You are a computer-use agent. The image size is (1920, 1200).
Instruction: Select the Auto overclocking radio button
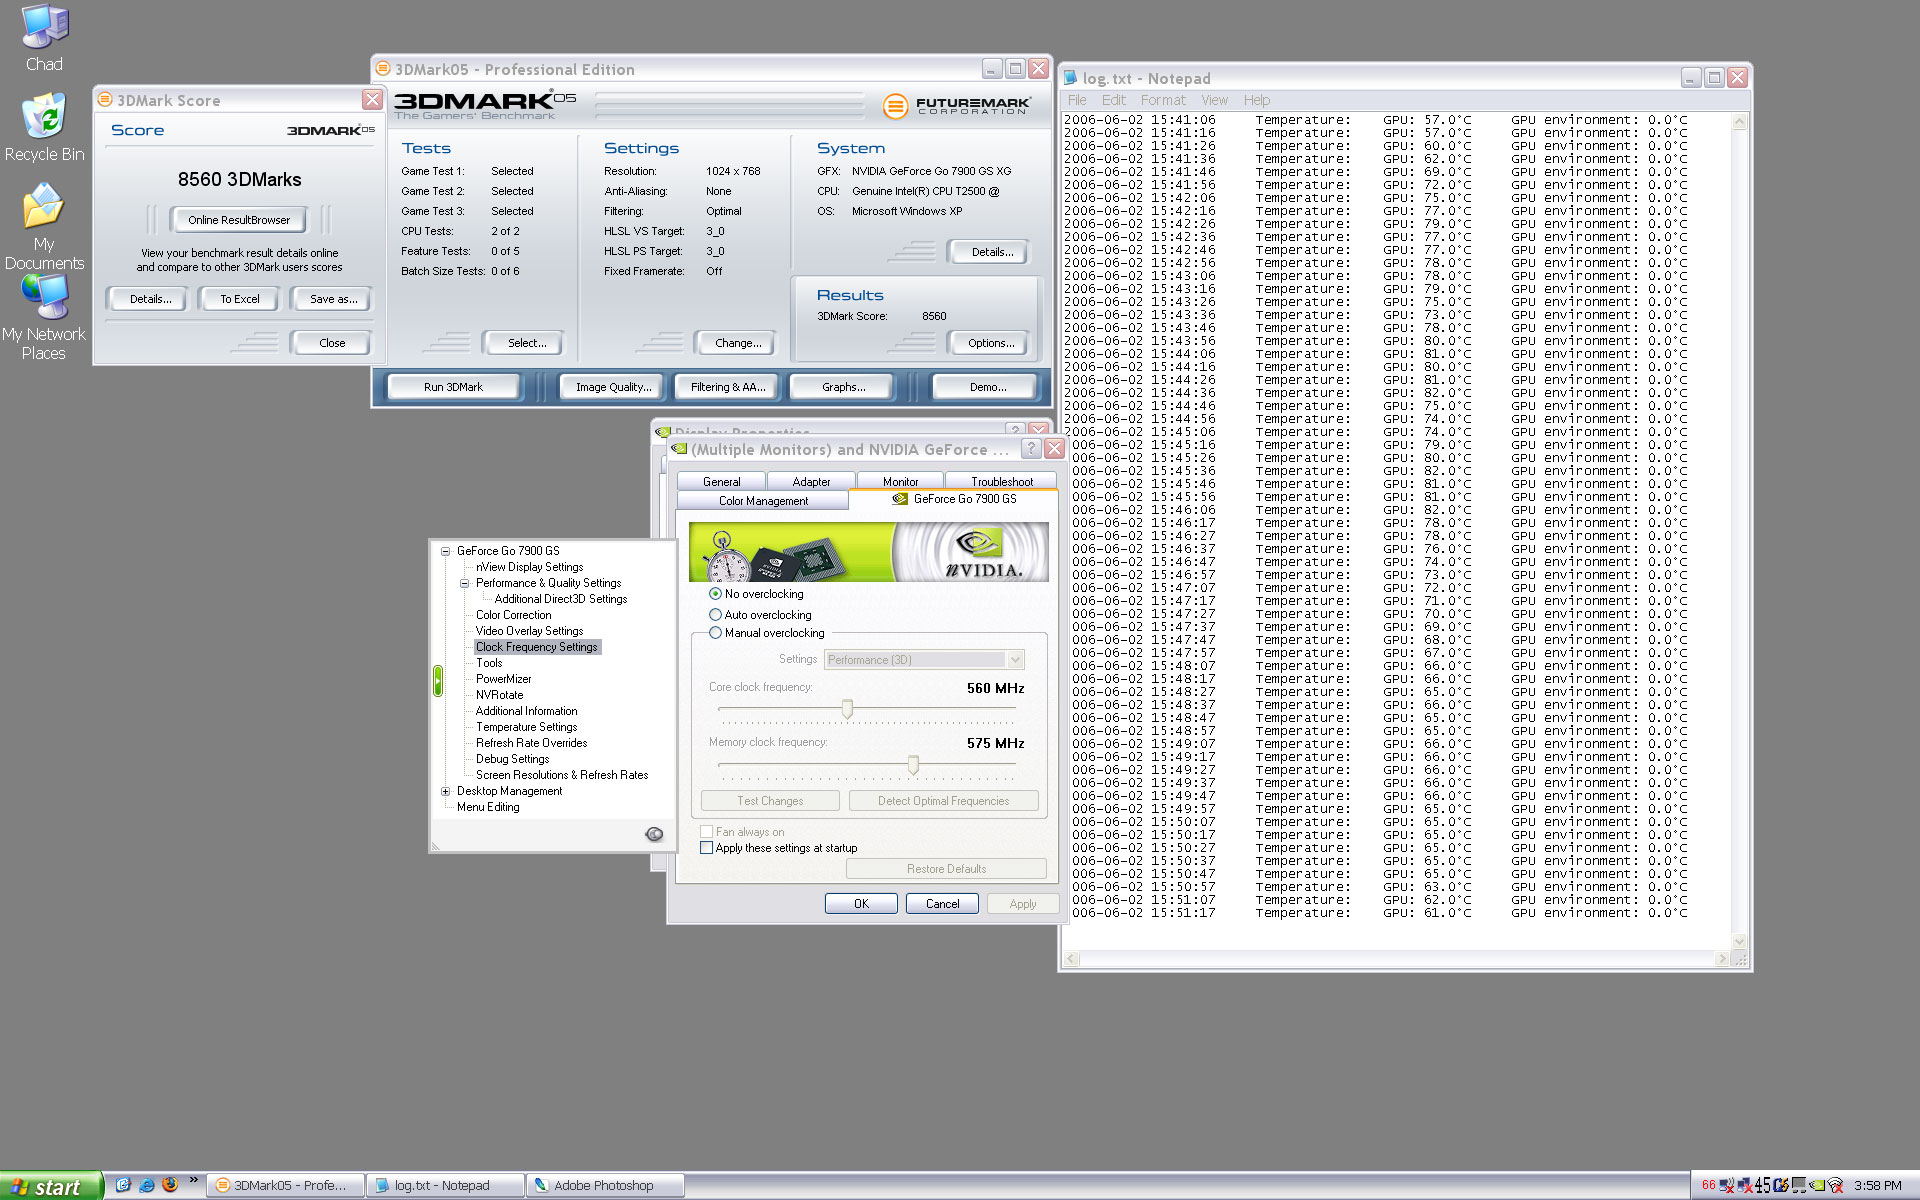[x=715, y=615]
